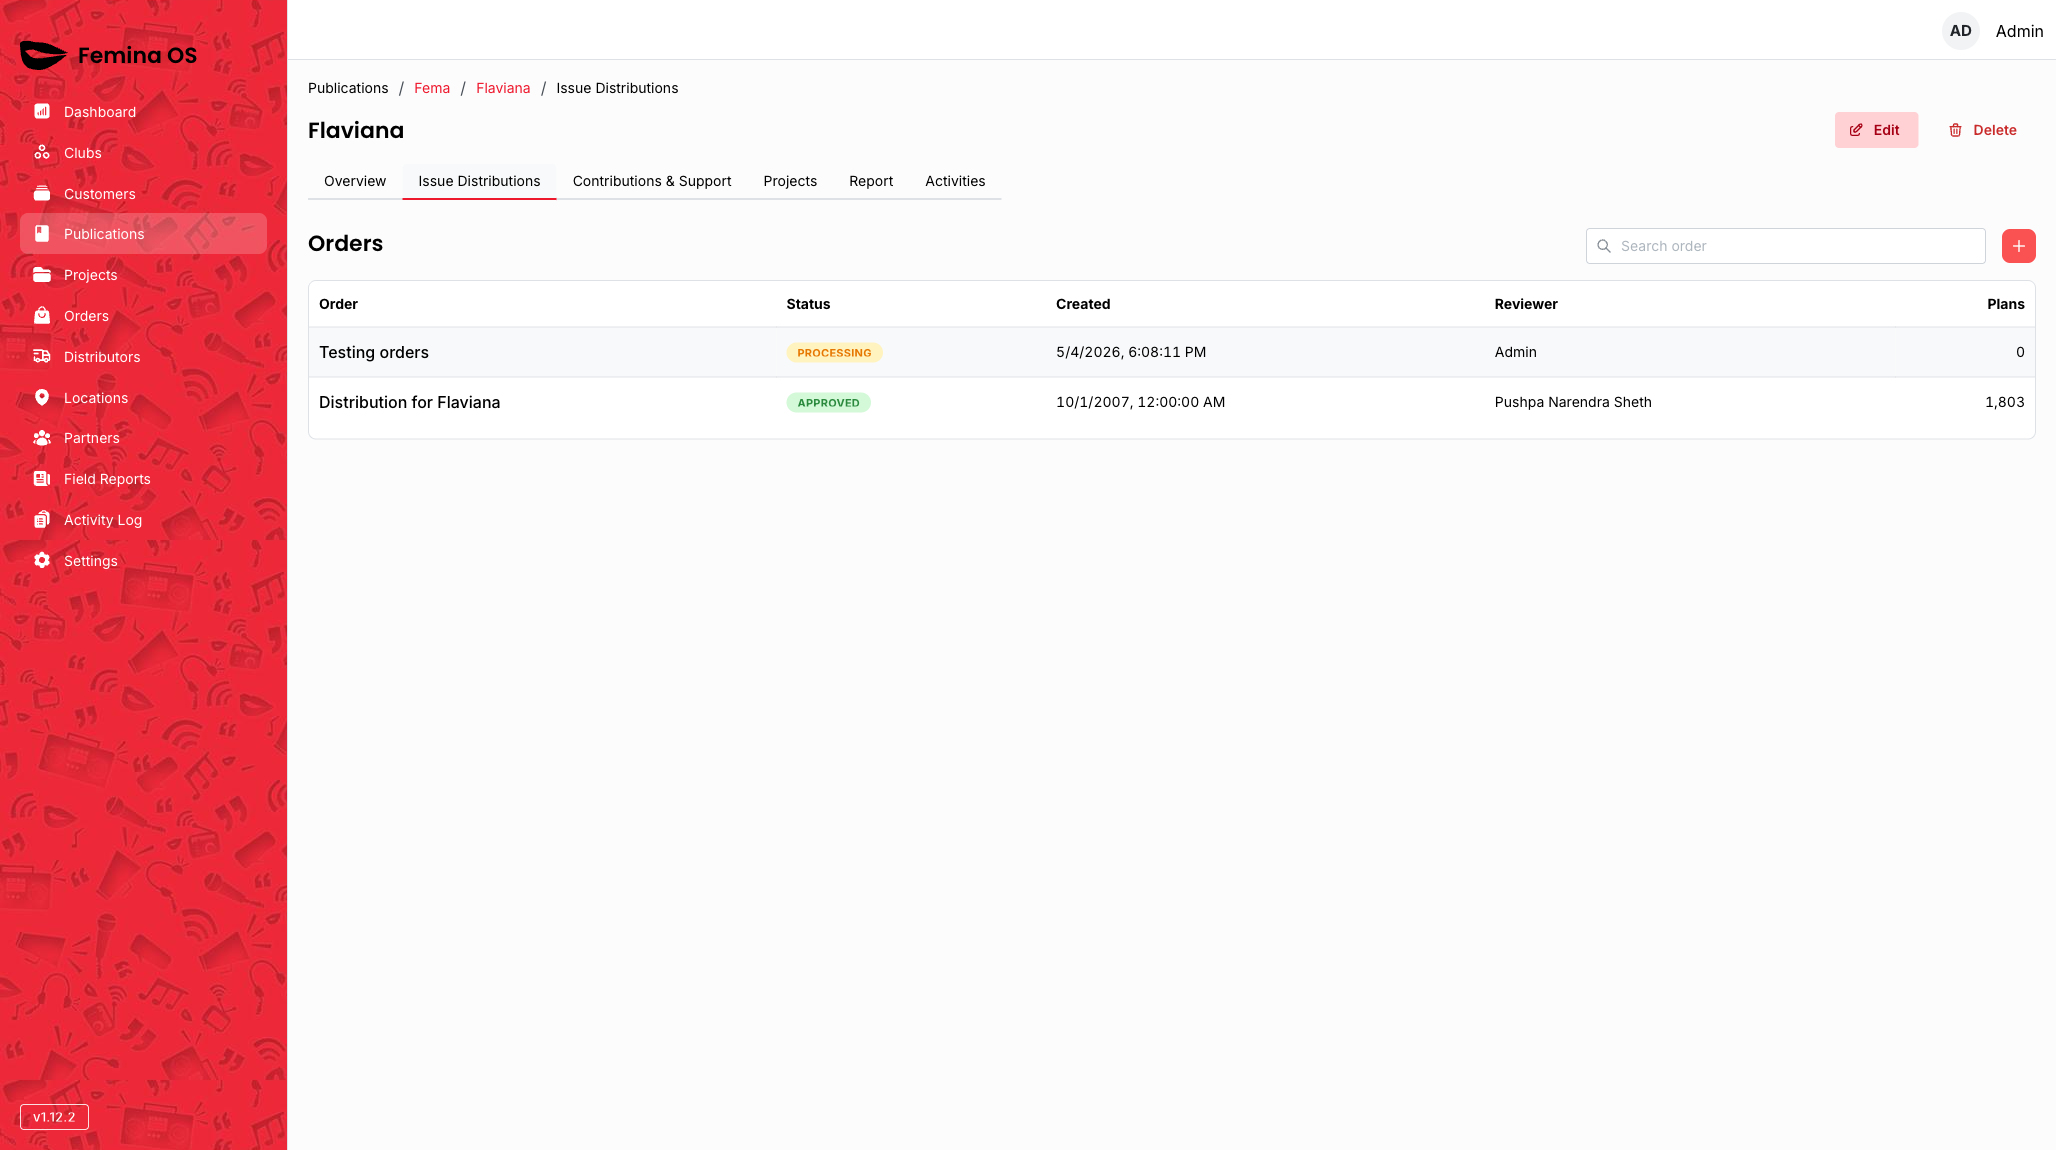
Task: Click the Publications breadcrumb
Action: [348, 88]
